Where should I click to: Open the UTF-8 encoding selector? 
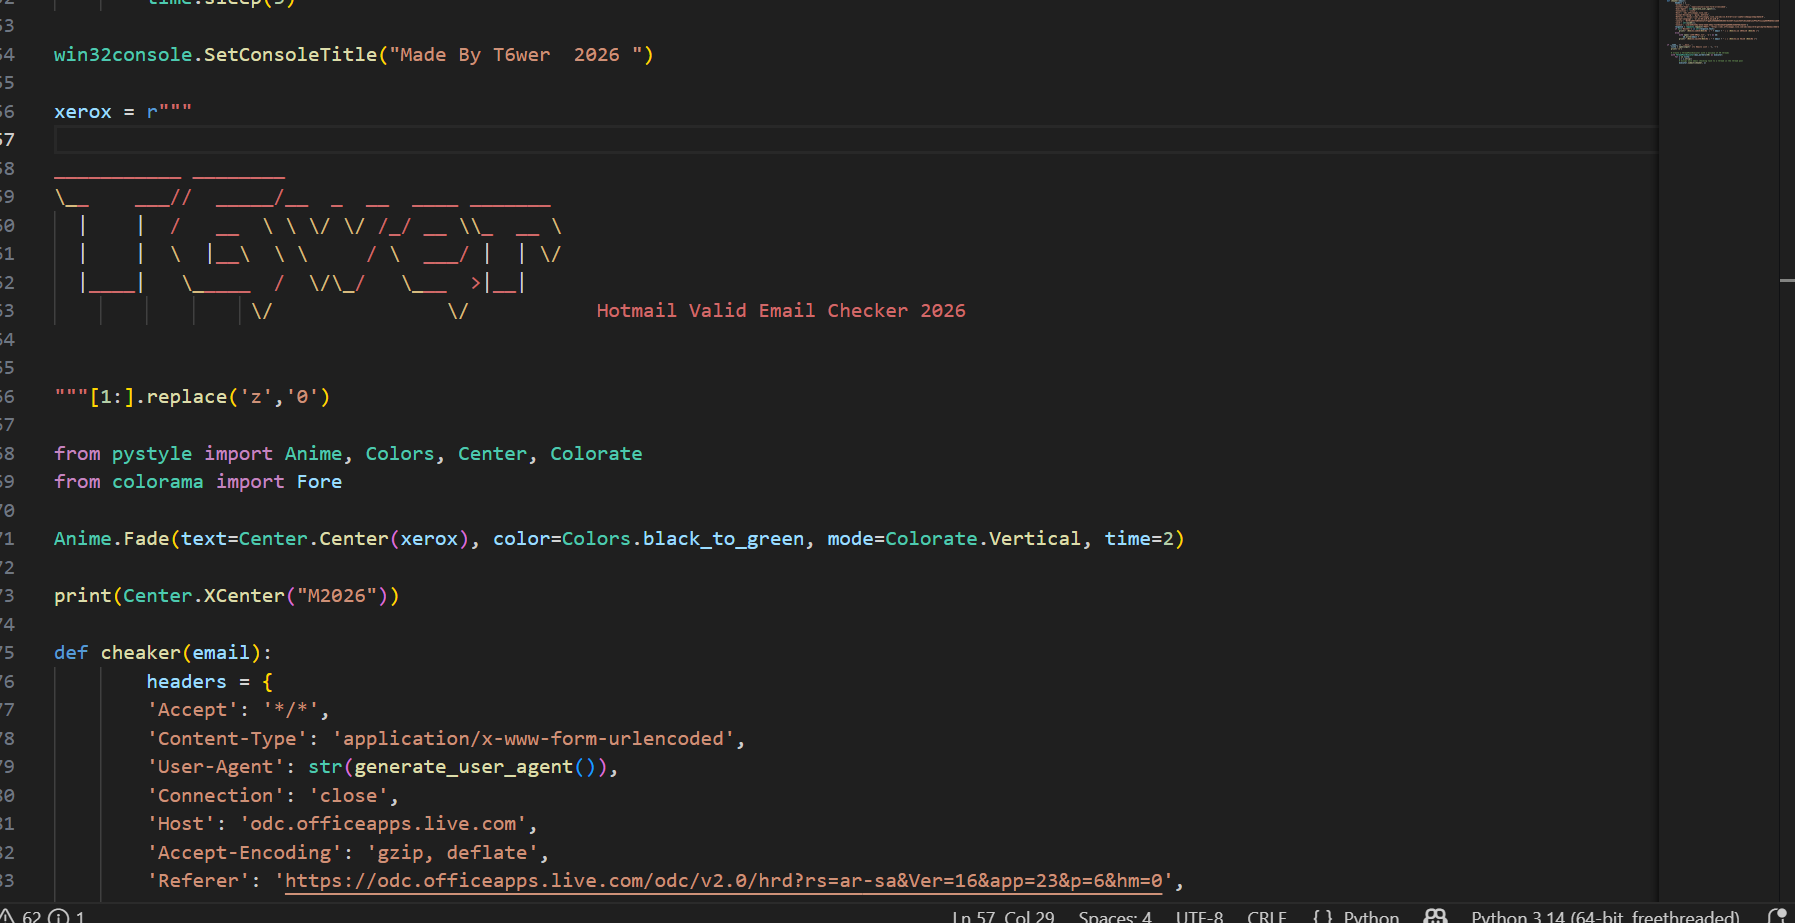[x=1199, y=916]
